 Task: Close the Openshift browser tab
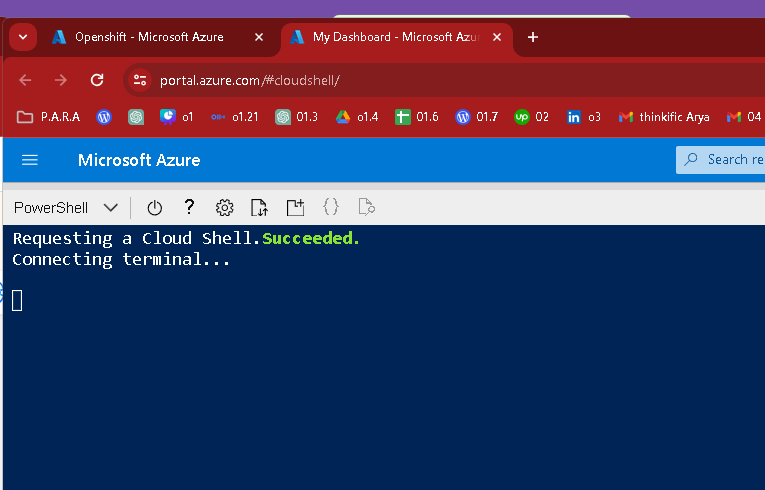259,37
